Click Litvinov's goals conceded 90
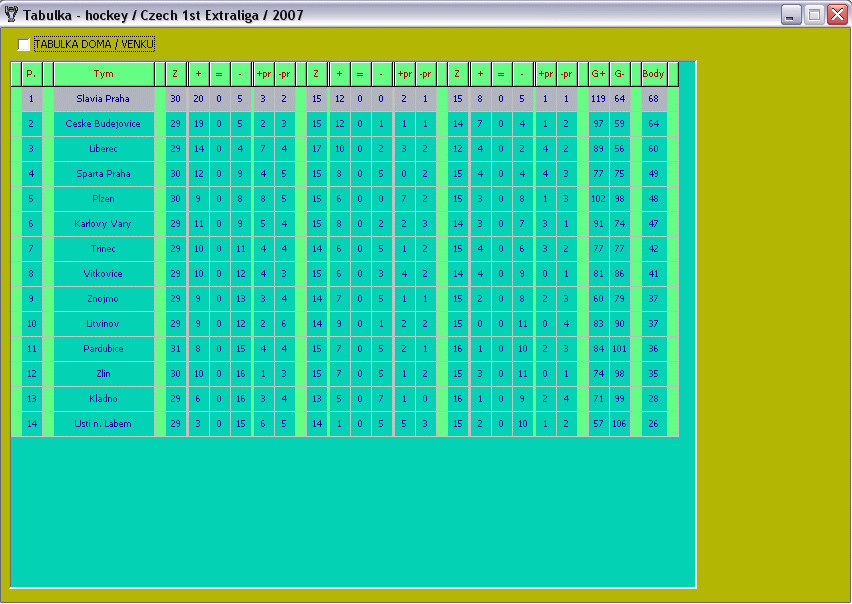This screenshot has width=852, height=604. pos(619,324)
